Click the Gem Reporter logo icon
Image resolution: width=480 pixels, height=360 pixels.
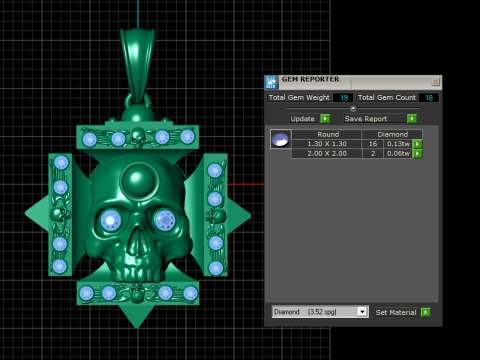pos(271,82)
